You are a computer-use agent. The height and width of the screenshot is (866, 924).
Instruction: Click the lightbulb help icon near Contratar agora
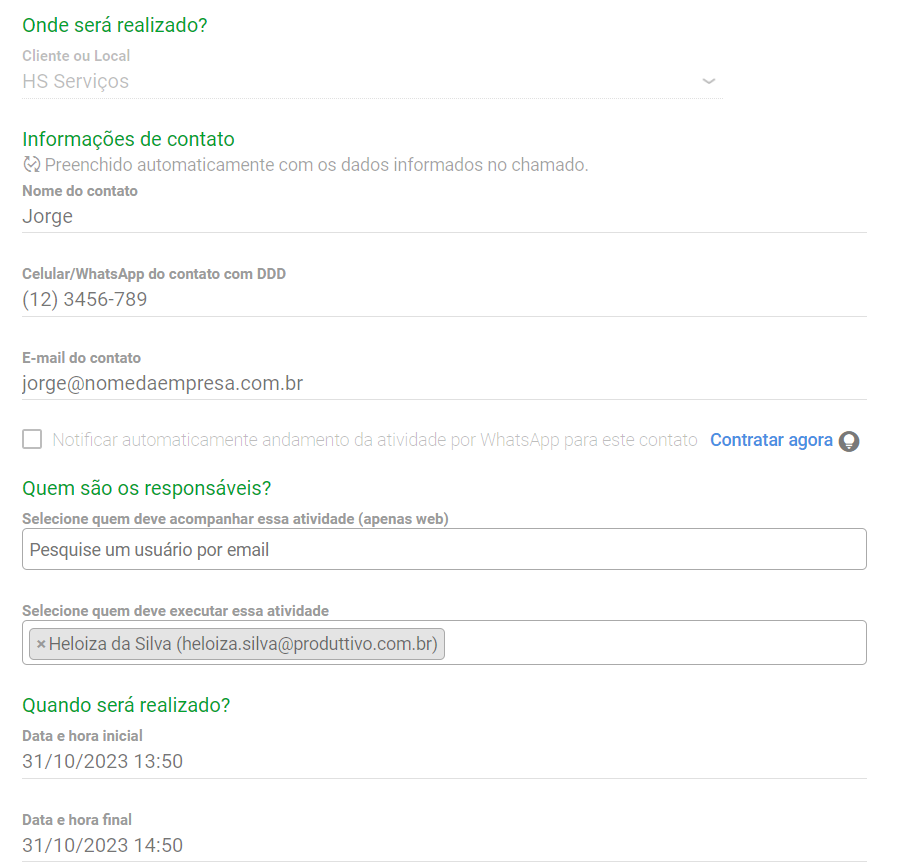[848, 440]
